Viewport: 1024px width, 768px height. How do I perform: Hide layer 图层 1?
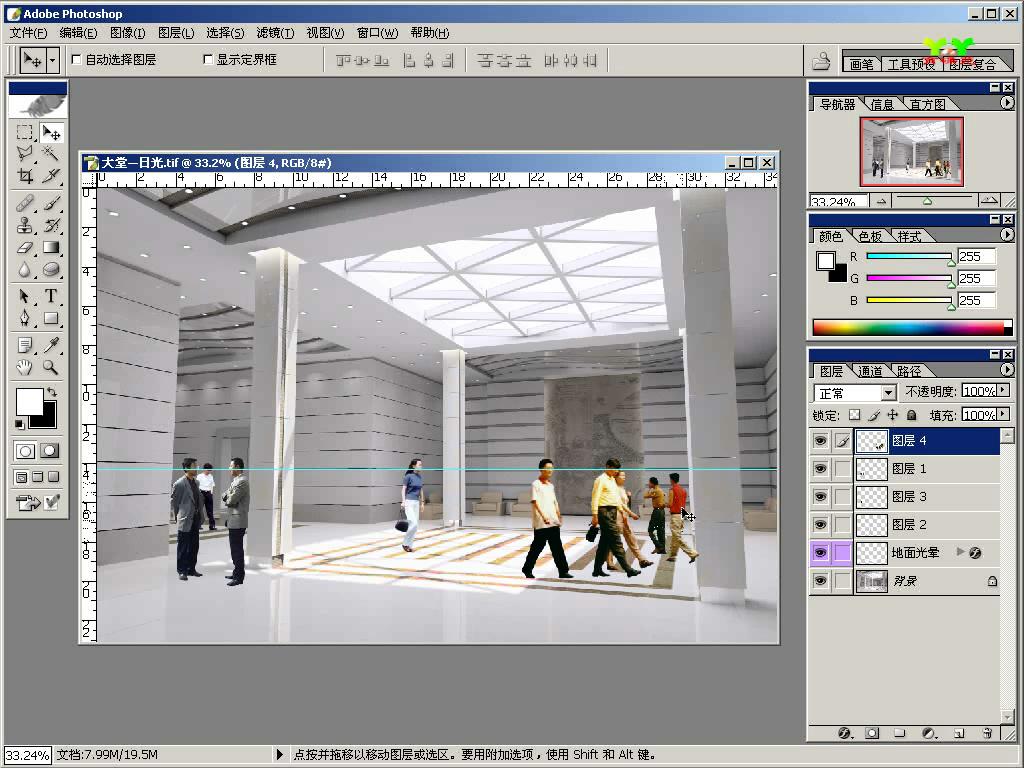[820, 468]
